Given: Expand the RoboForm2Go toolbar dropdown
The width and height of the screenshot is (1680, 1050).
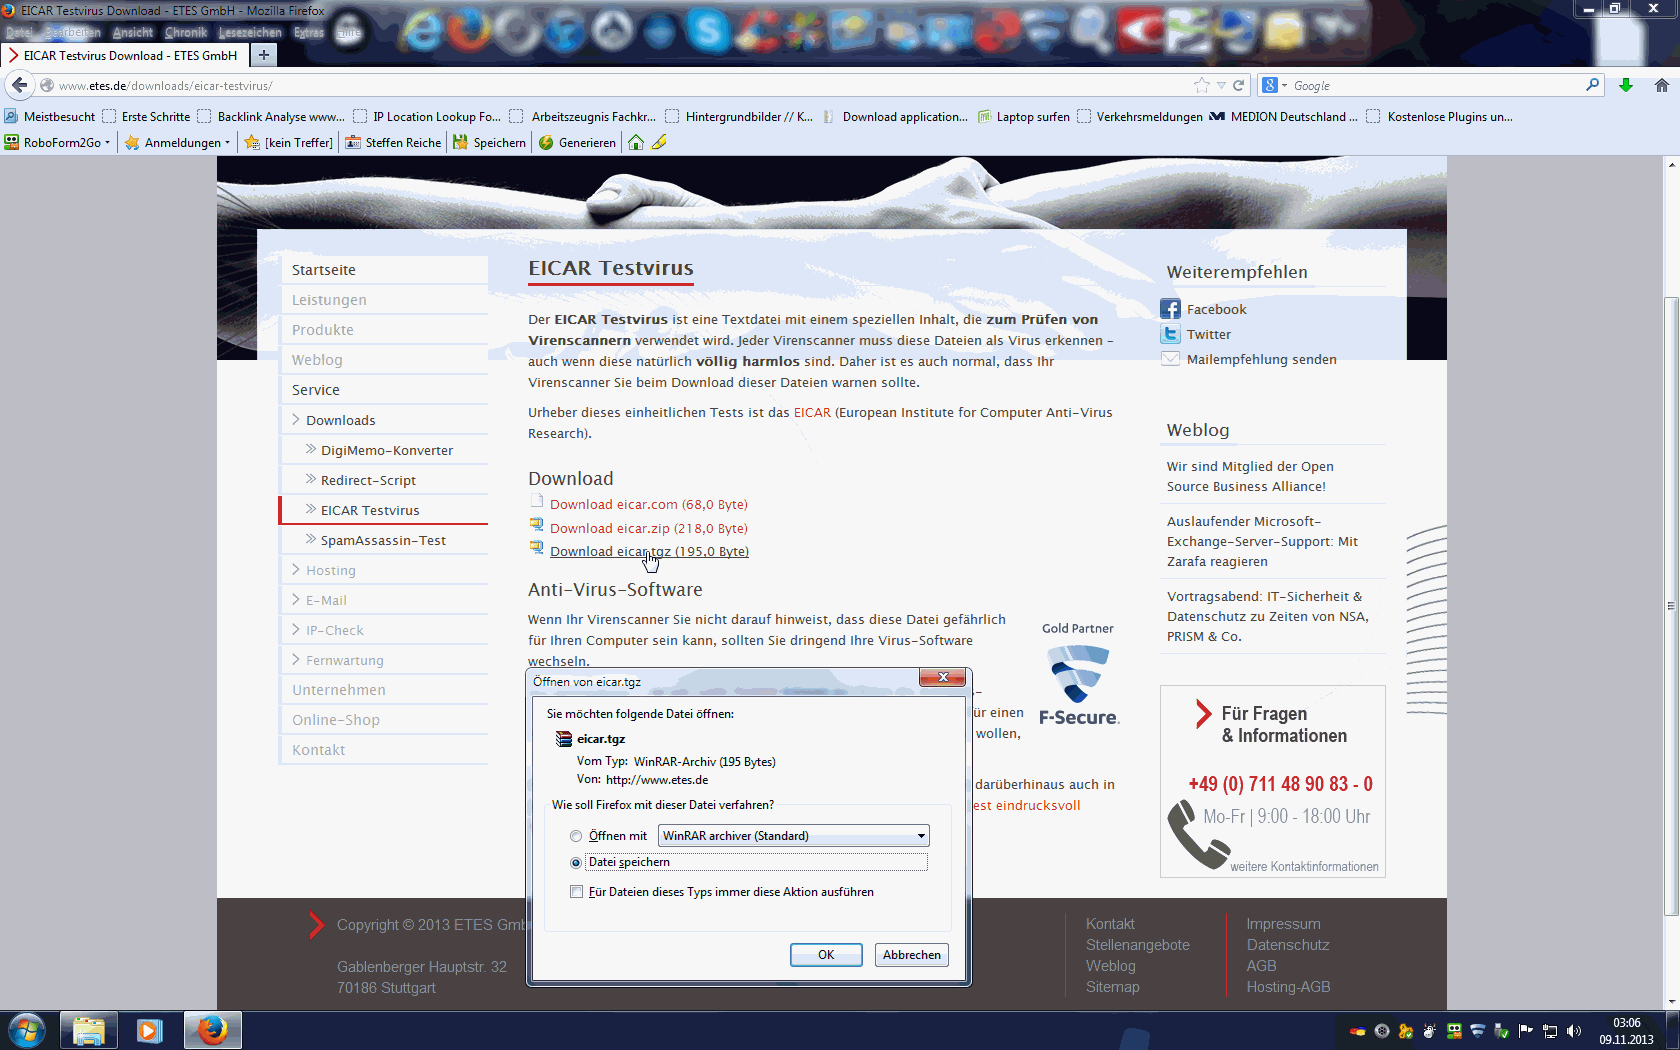Looking at the screenshot, I should coord(107,143).
